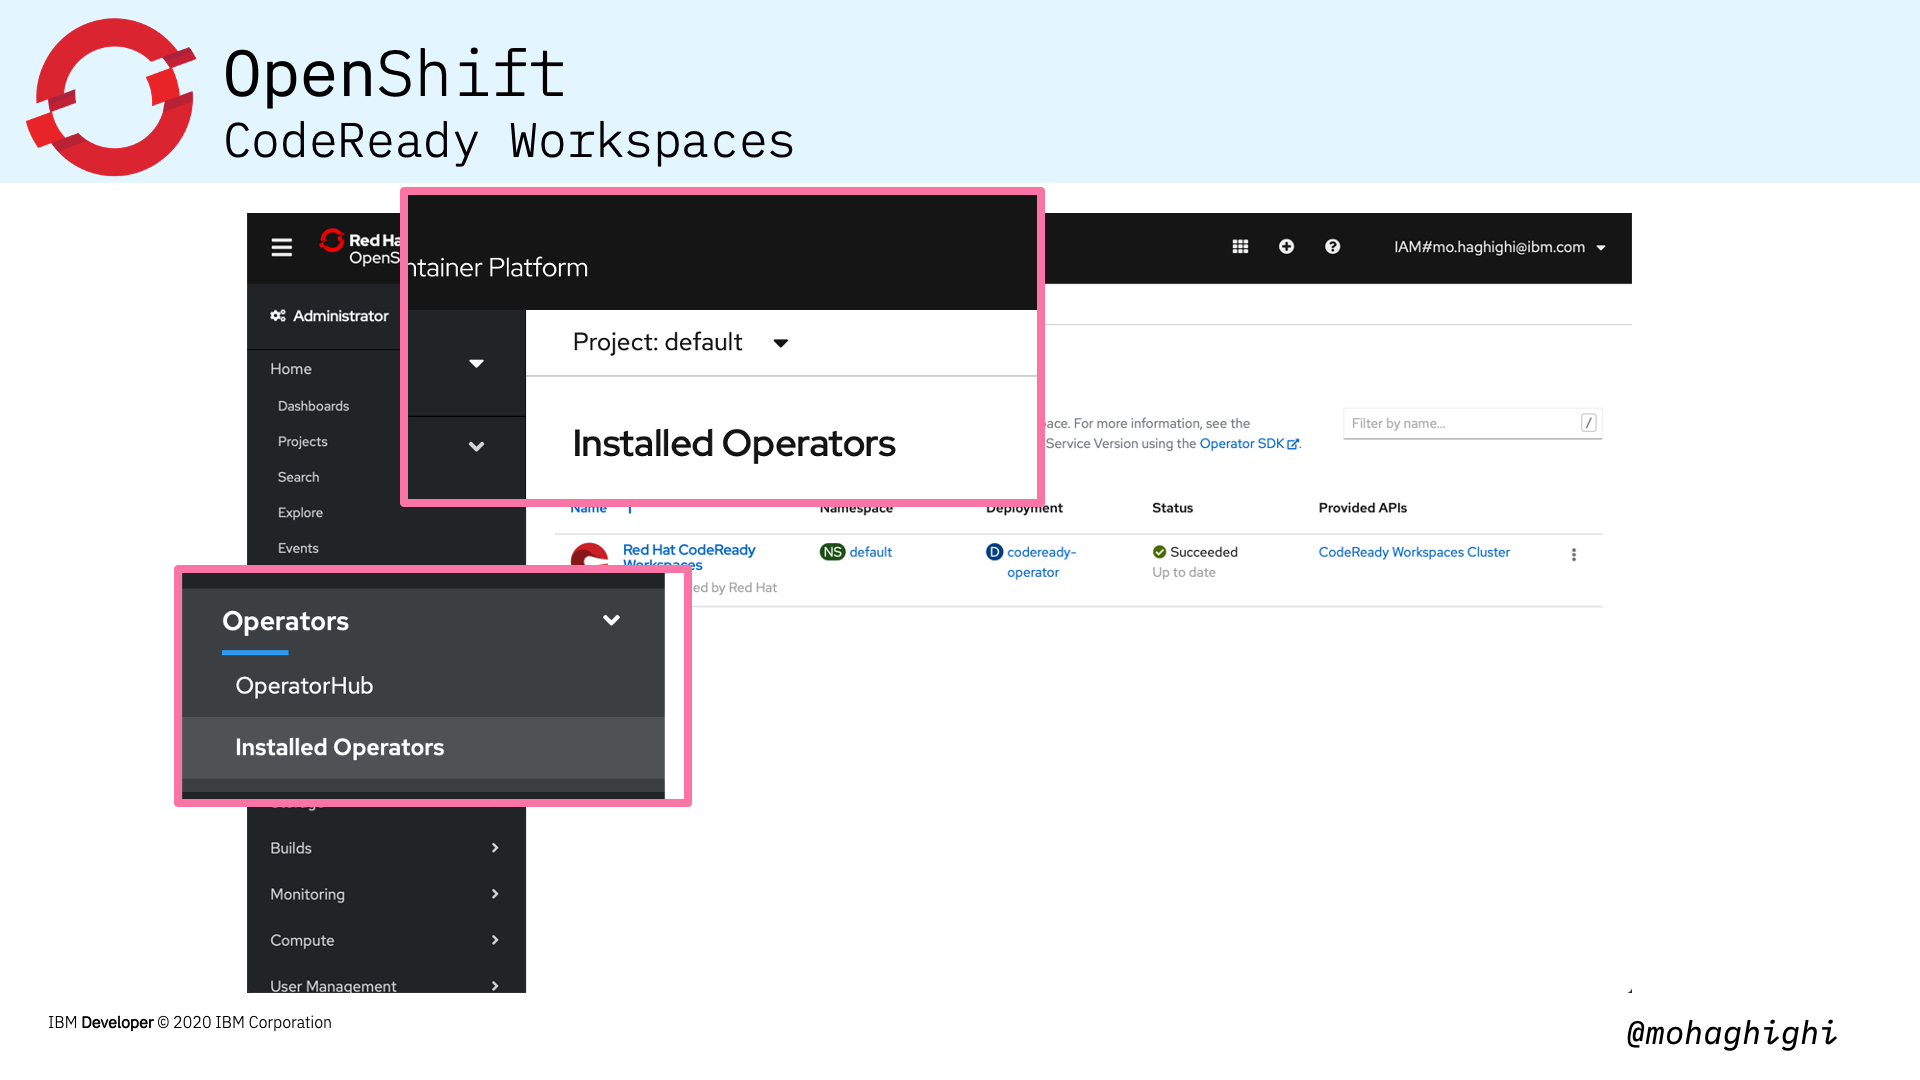
Task: Click the Status column header
Action: [x=1172, y=508]
